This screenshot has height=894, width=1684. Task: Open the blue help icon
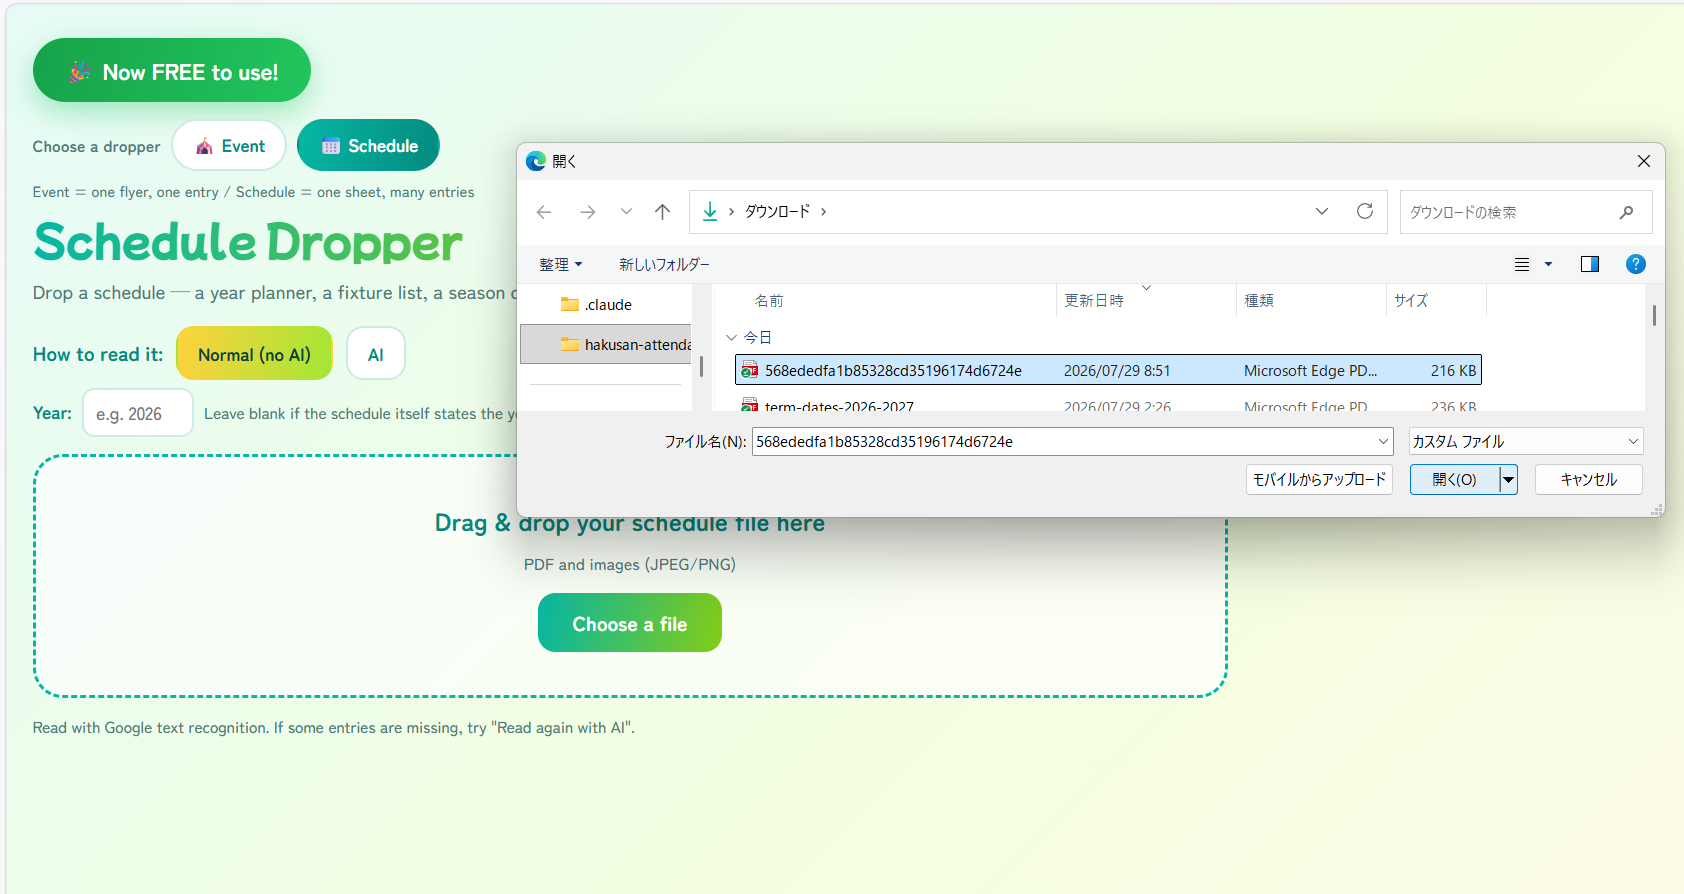1636,264
